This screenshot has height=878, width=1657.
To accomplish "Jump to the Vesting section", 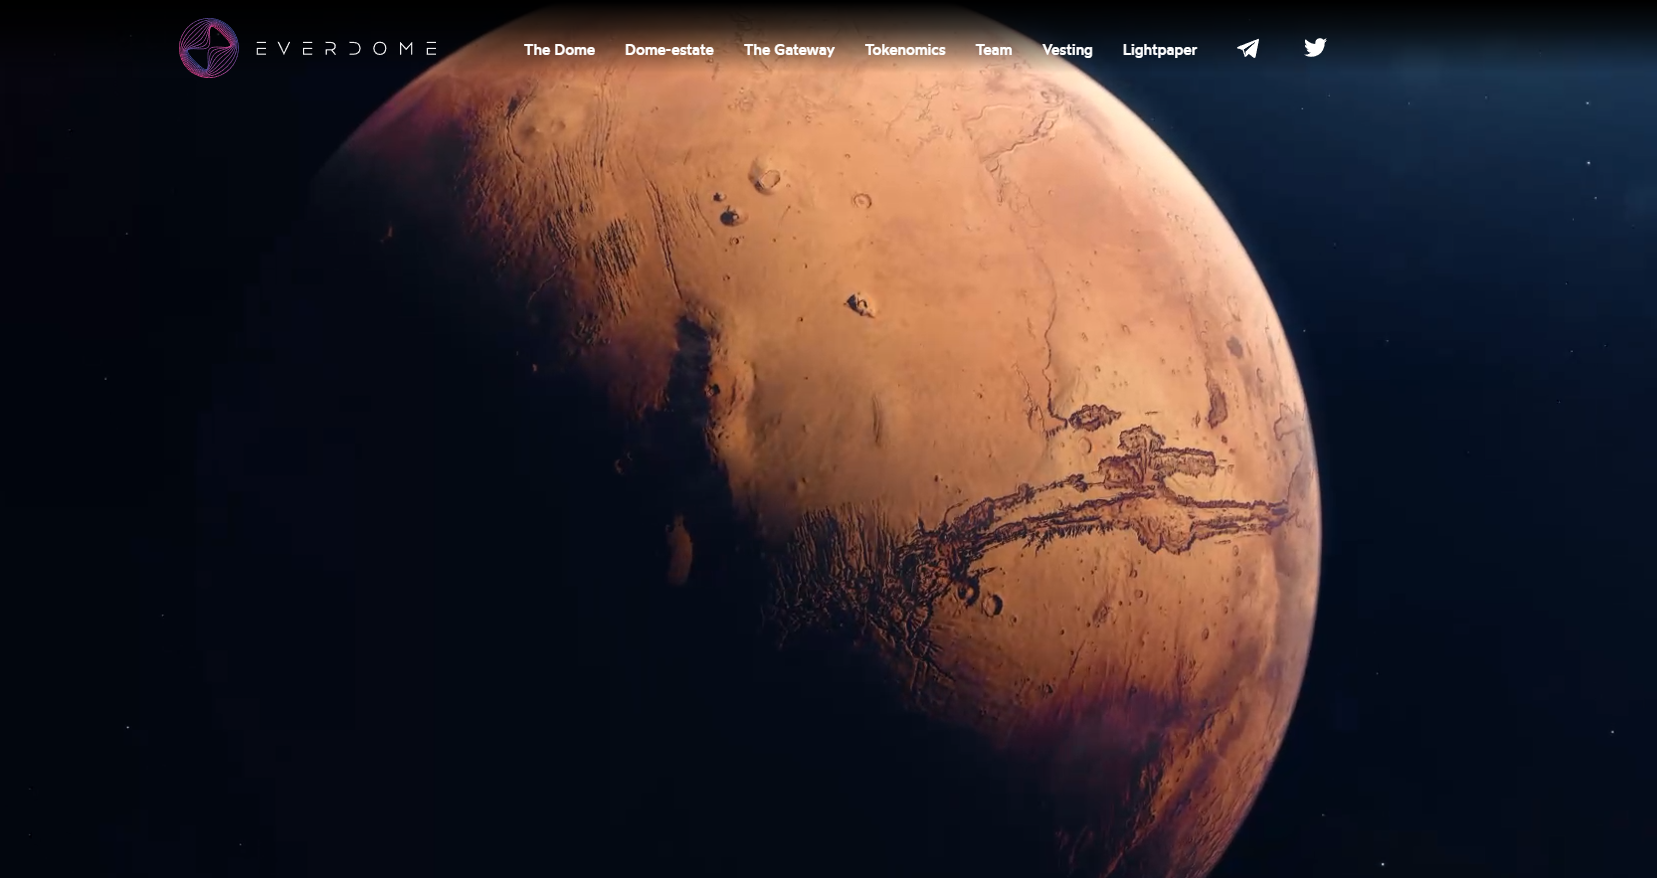I will tap(1067, 49).
